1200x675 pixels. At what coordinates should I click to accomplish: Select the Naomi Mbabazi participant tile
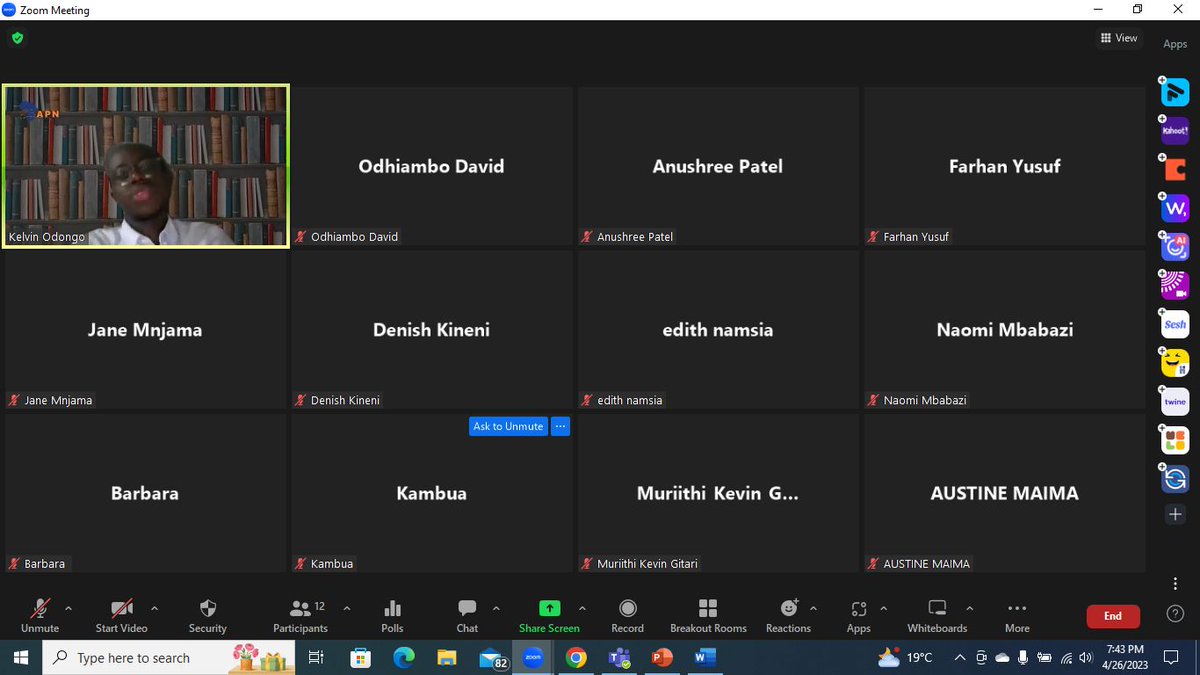[1004, 330]
